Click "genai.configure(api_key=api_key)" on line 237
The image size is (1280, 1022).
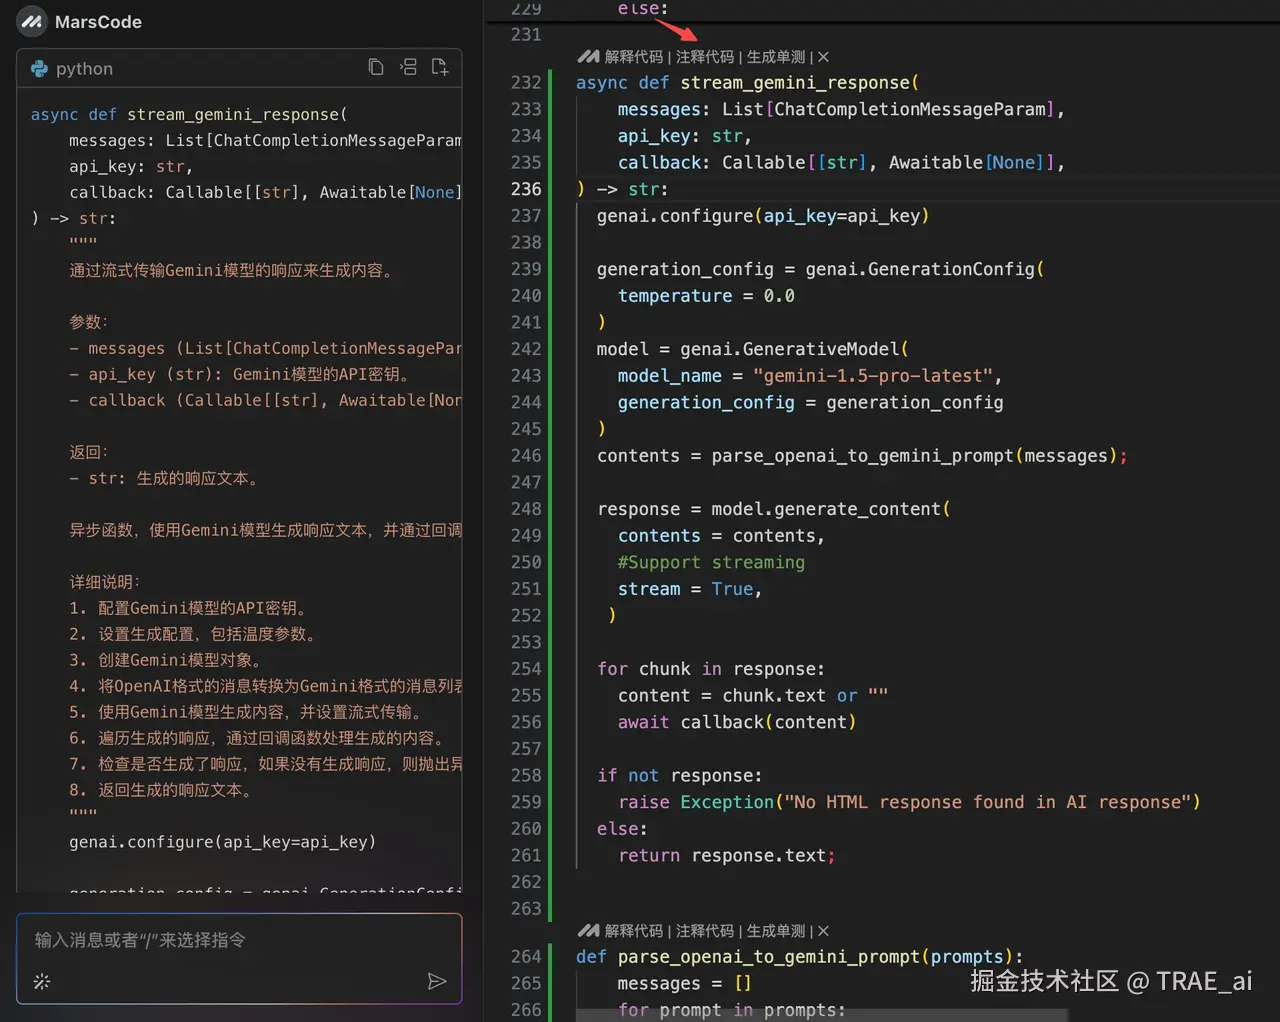pyautogui.click(x=763, y=216)
